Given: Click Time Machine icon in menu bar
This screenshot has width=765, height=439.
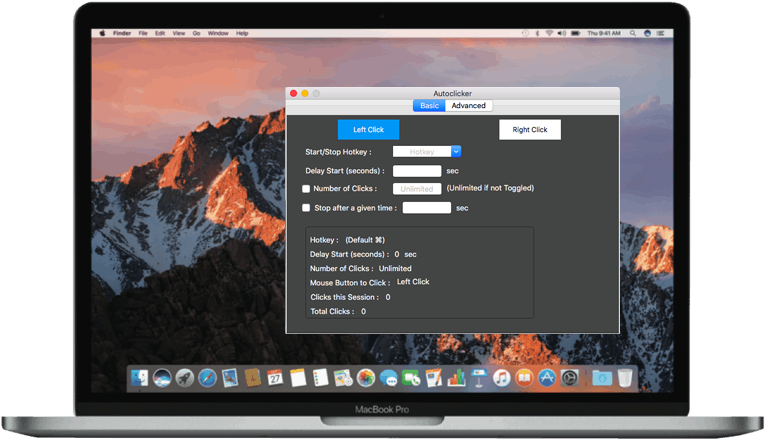Looking at the screenshot, I should pyautogui.click(x=525, y=33).
